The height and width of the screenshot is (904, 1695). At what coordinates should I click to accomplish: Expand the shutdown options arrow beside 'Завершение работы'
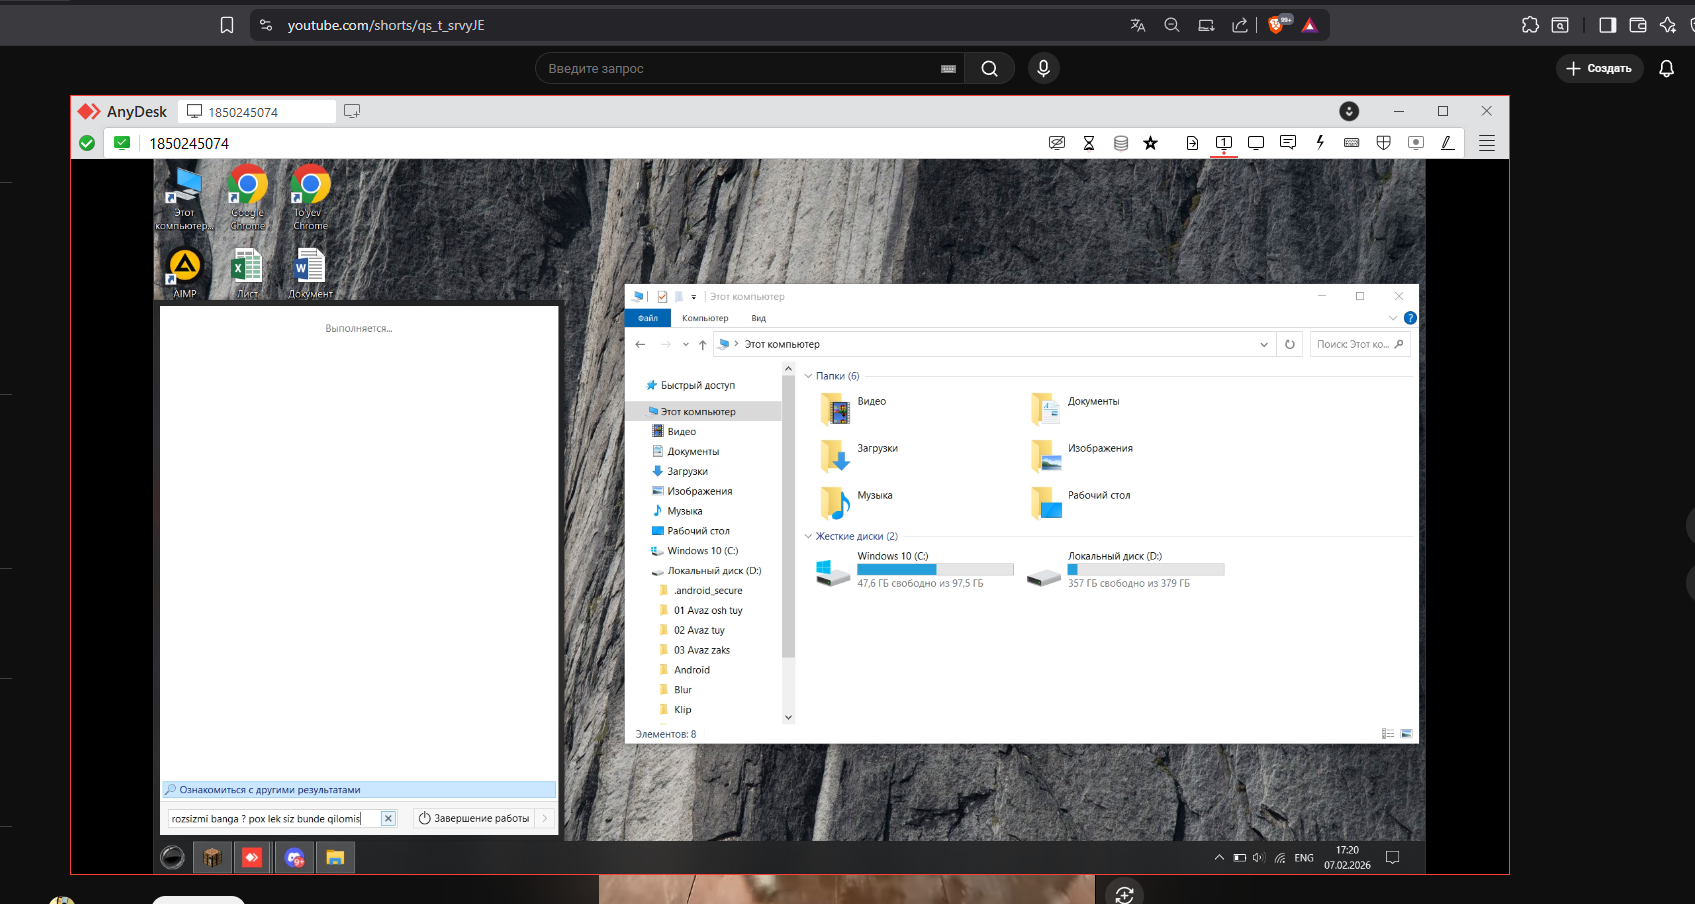coord(545,818)
